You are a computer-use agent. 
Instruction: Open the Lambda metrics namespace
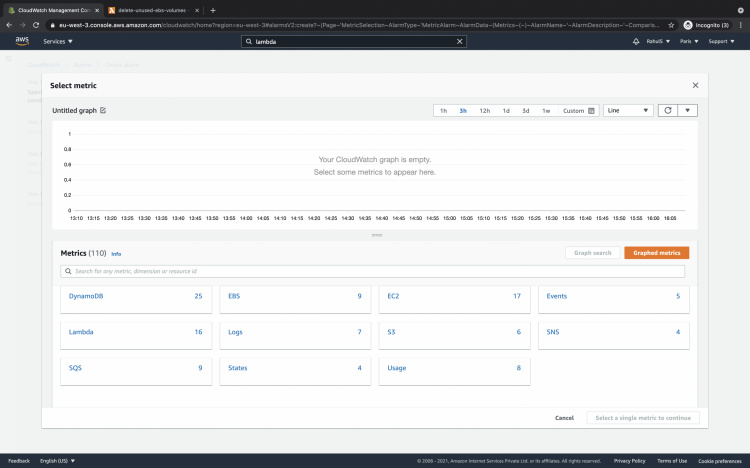(81, 332)
